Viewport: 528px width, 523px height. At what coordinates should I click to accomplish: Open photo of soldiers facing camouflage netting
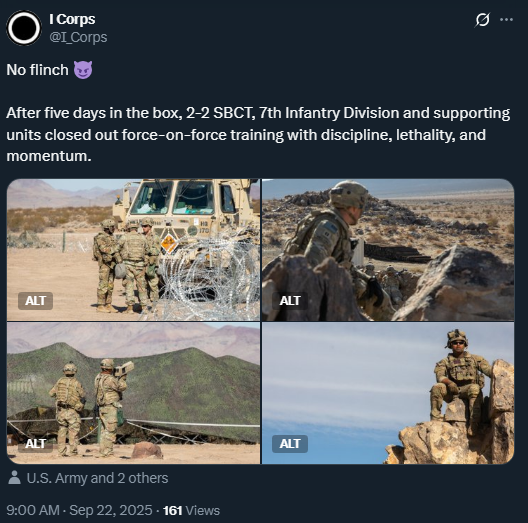[133, 393]
